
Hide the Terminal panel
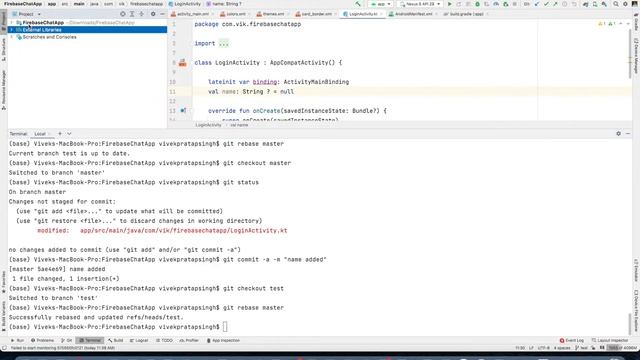pos(628,133)
